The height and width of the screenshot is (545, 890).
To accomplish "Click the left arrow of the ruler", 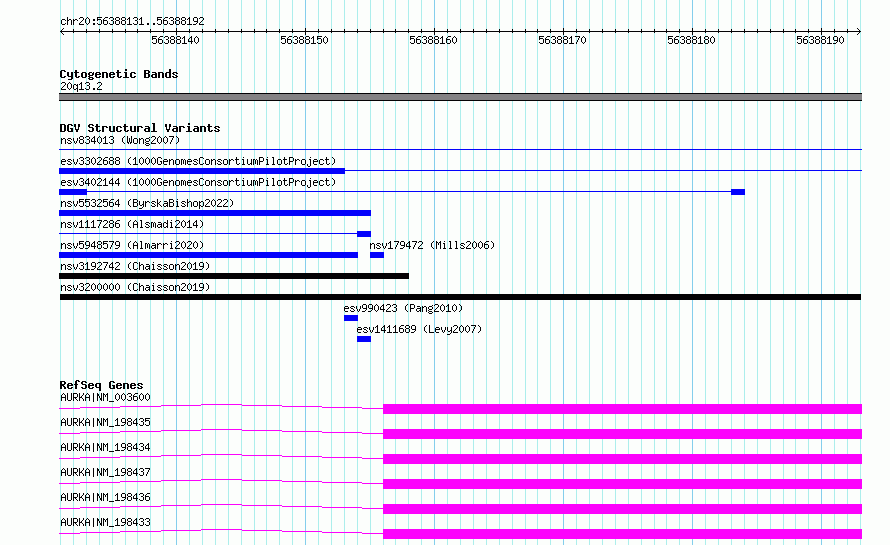I will point(62,31).
